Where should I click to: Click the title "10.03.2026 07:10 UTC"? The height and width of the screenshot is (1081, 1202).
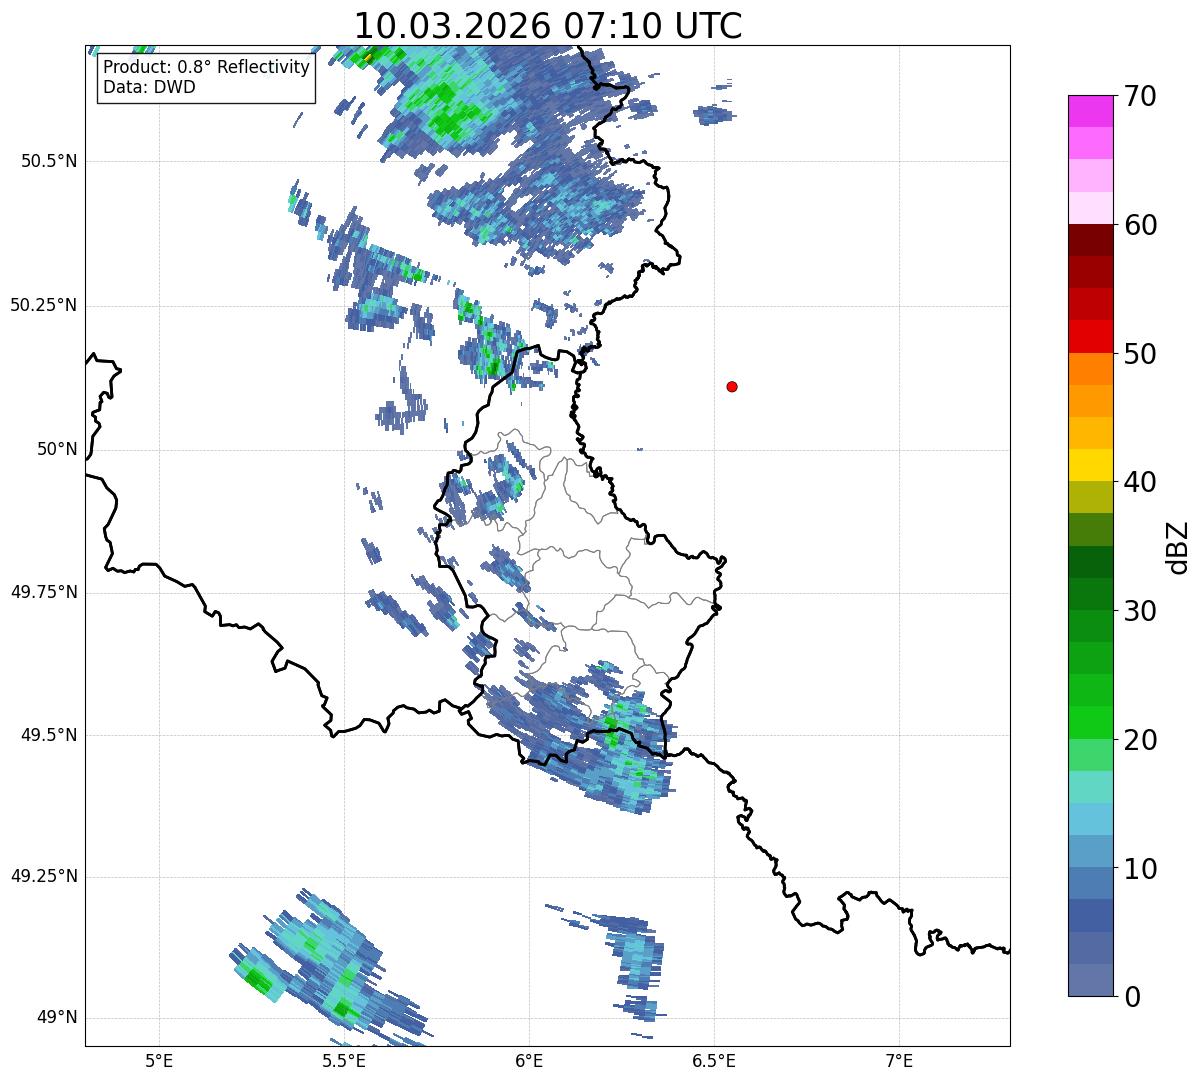click(548, 25)
